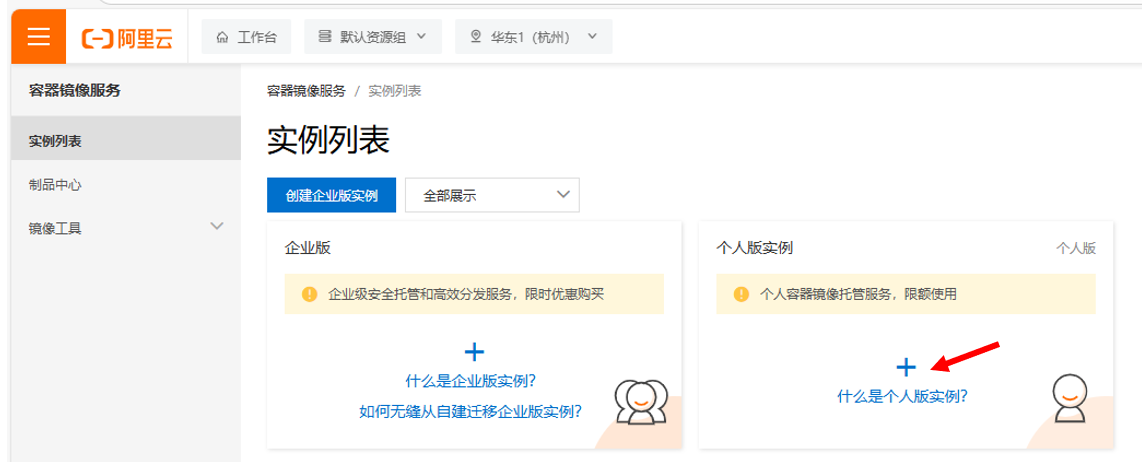The image size is (1142, 462).
Task: Click the 企业级安全托管和高效分发服务 notice text
Action: point(466,294)
